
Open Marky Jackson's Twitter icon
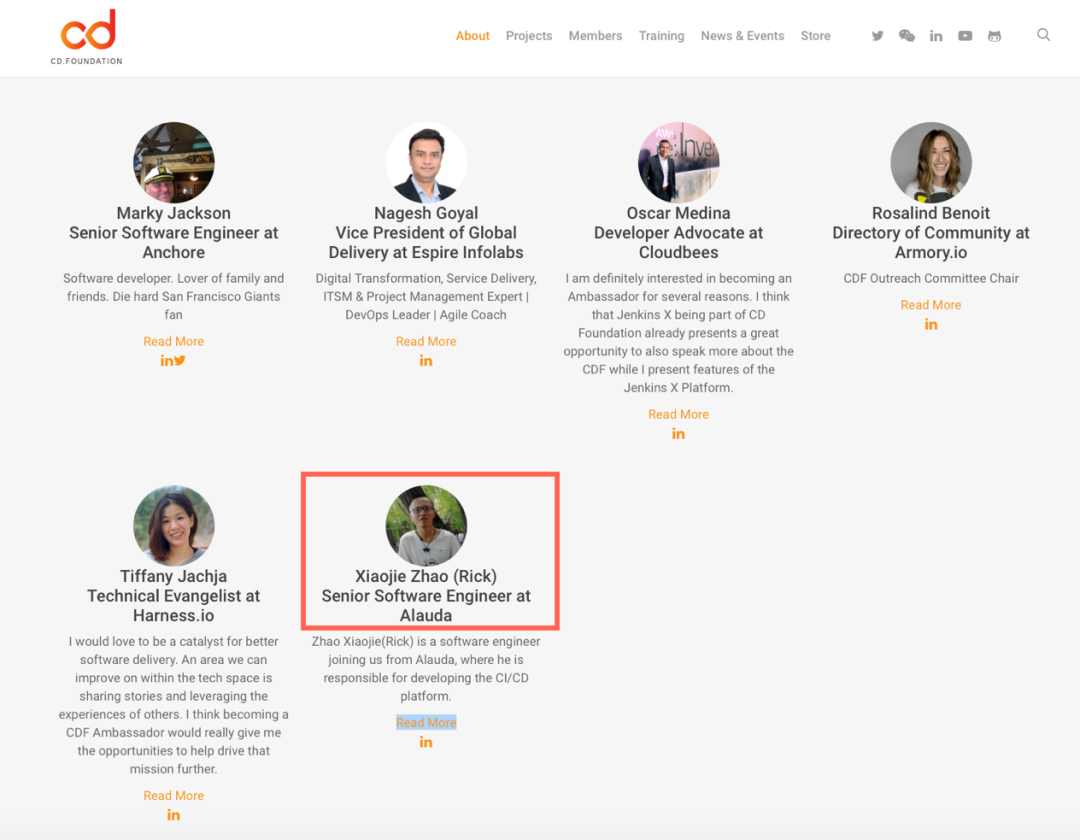180,361
